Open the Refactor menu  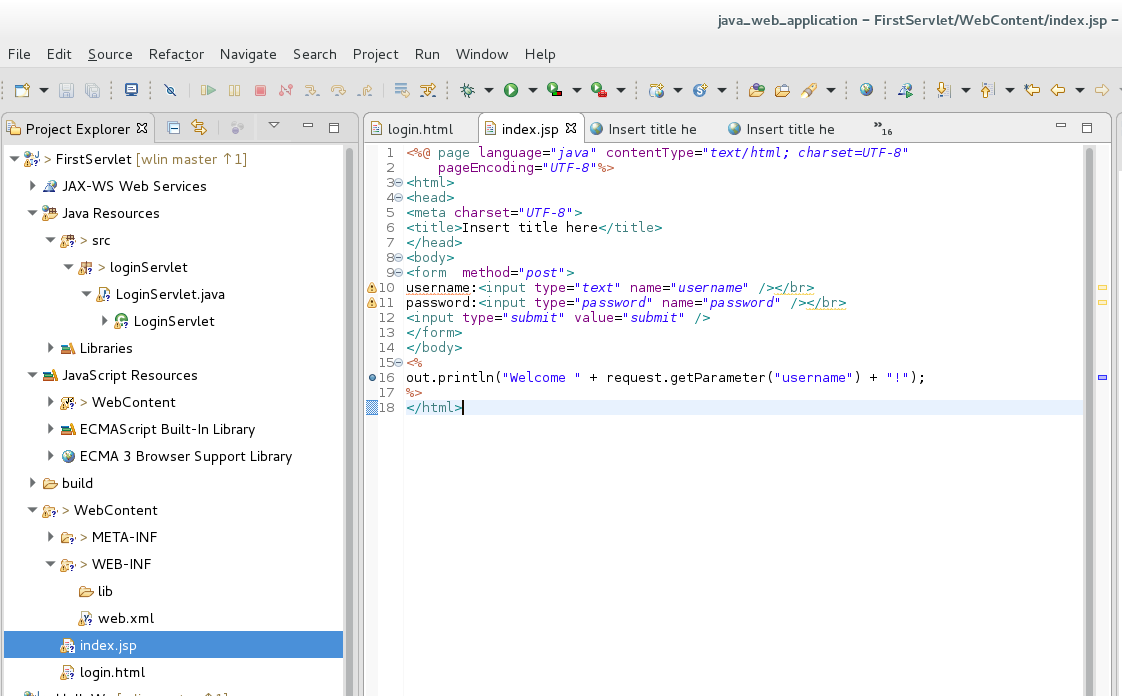coord(176,54)
